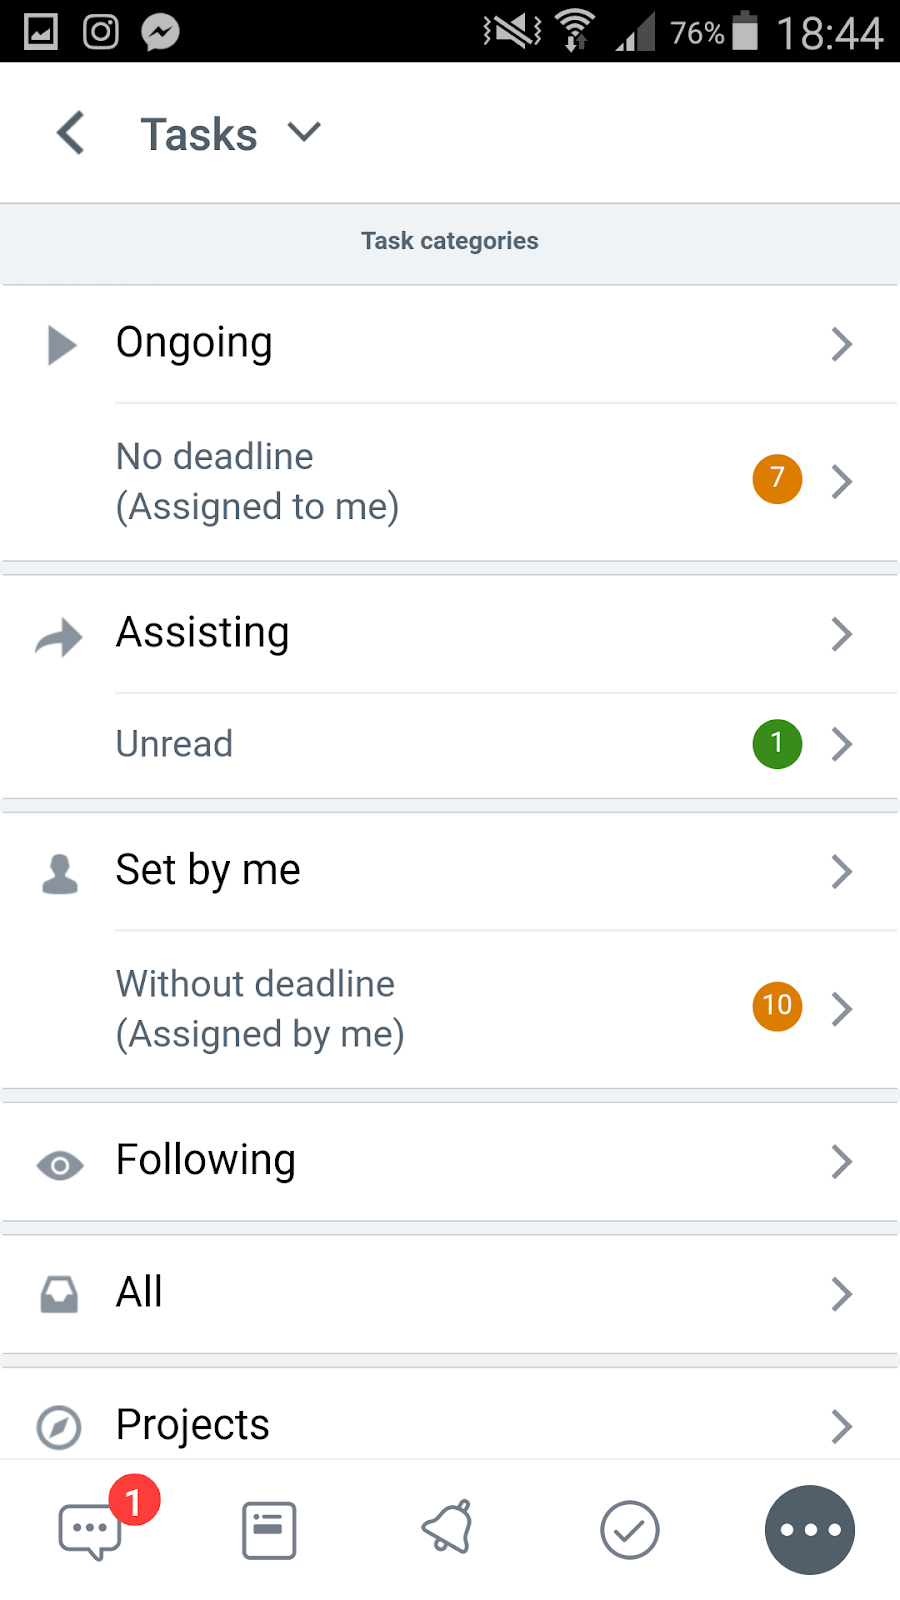Tap the All inbox tray icon
Image resolution: width=900 pixels, height=1600 pixels.
coord(59,1294)
